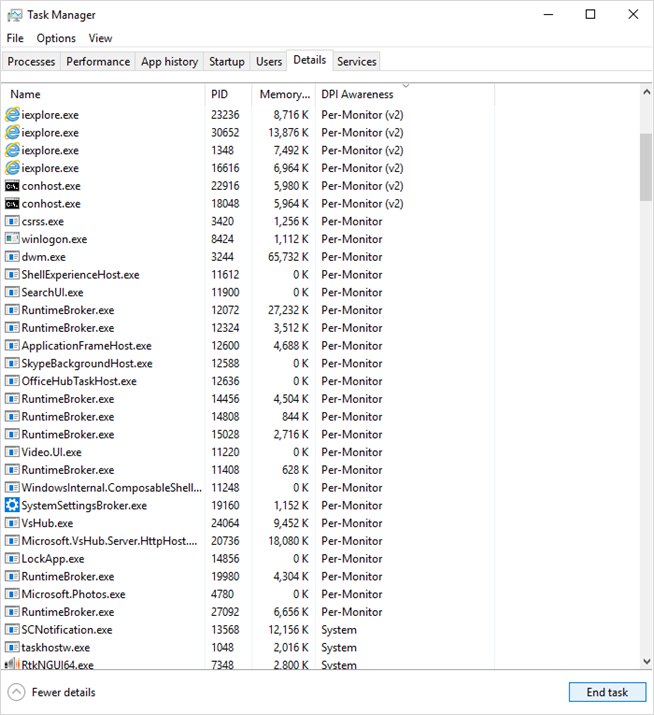Select PID 11408 RuntimeBroker.exe row
The height and width of the screenshot is (715, 654).
click(249, 470)
